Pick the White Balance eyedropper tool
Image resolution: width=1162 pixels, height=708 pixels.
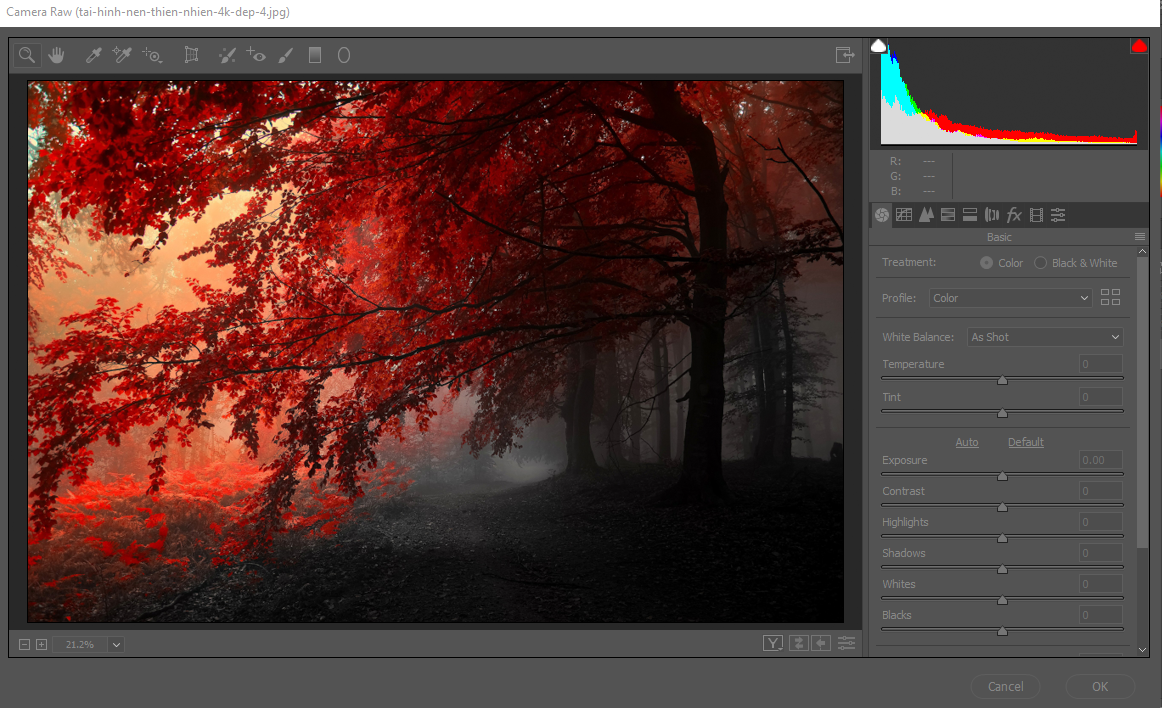point(94,55)
